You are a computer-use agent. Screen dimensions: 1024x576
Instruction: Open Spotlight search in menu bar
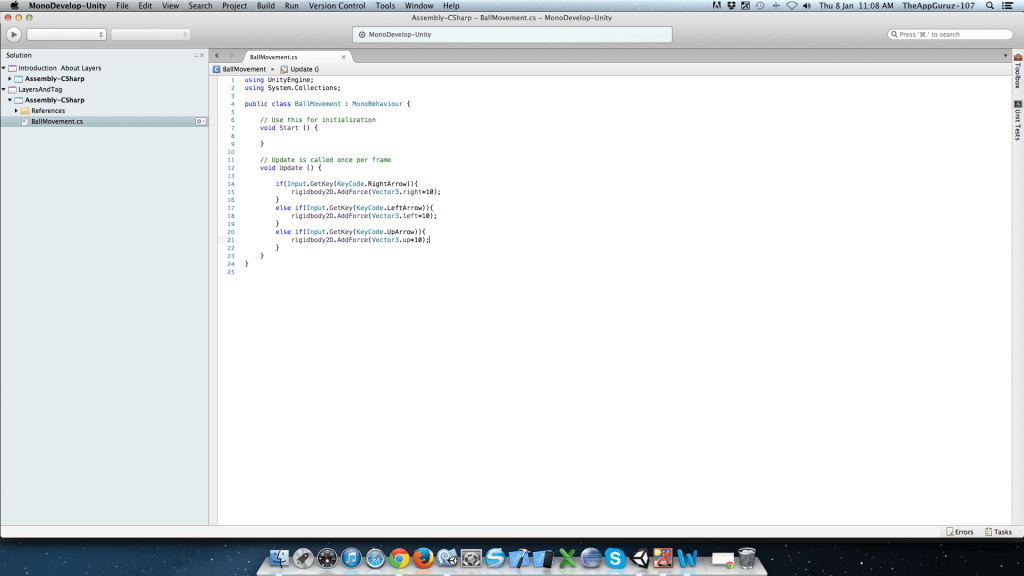[x=990, y=6]
